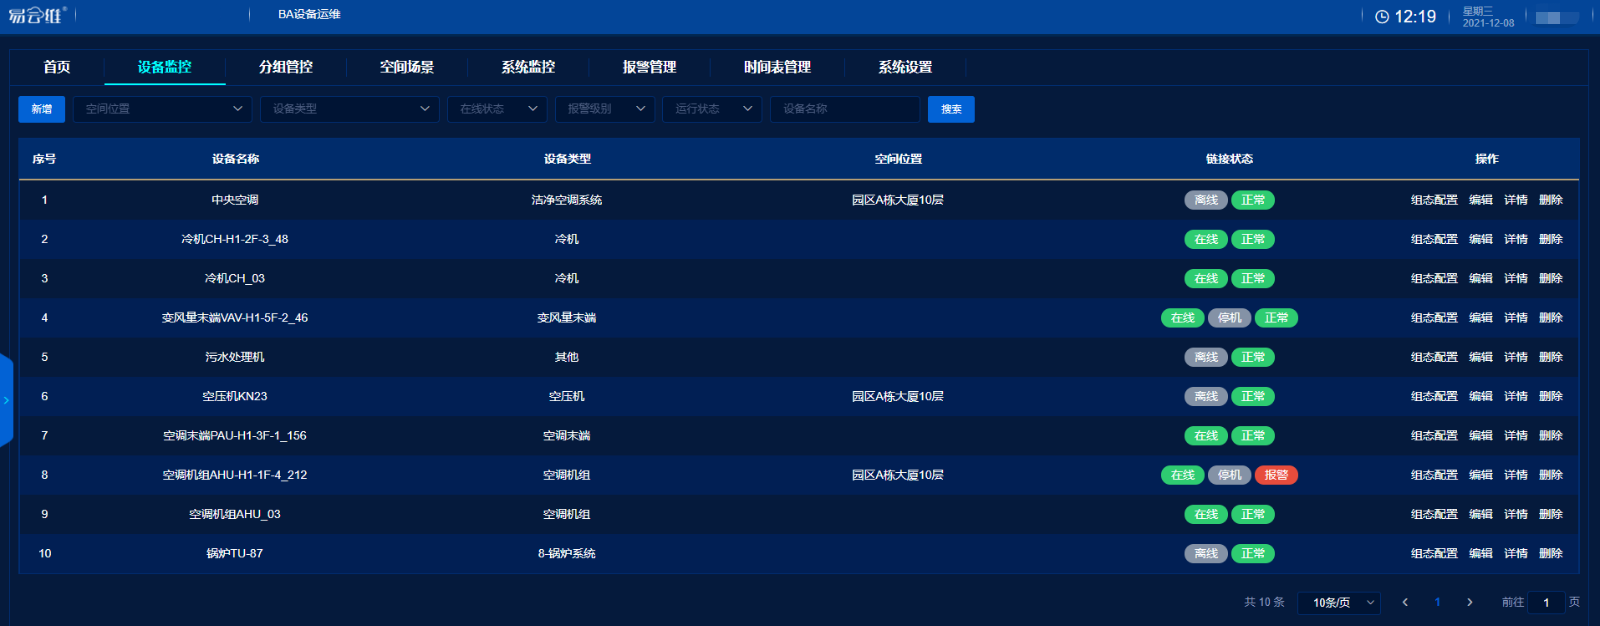Screen dimensions: 1600x626
Task: Click the 离线 status badge for 中央空调
Action: tap(1206, 200)
